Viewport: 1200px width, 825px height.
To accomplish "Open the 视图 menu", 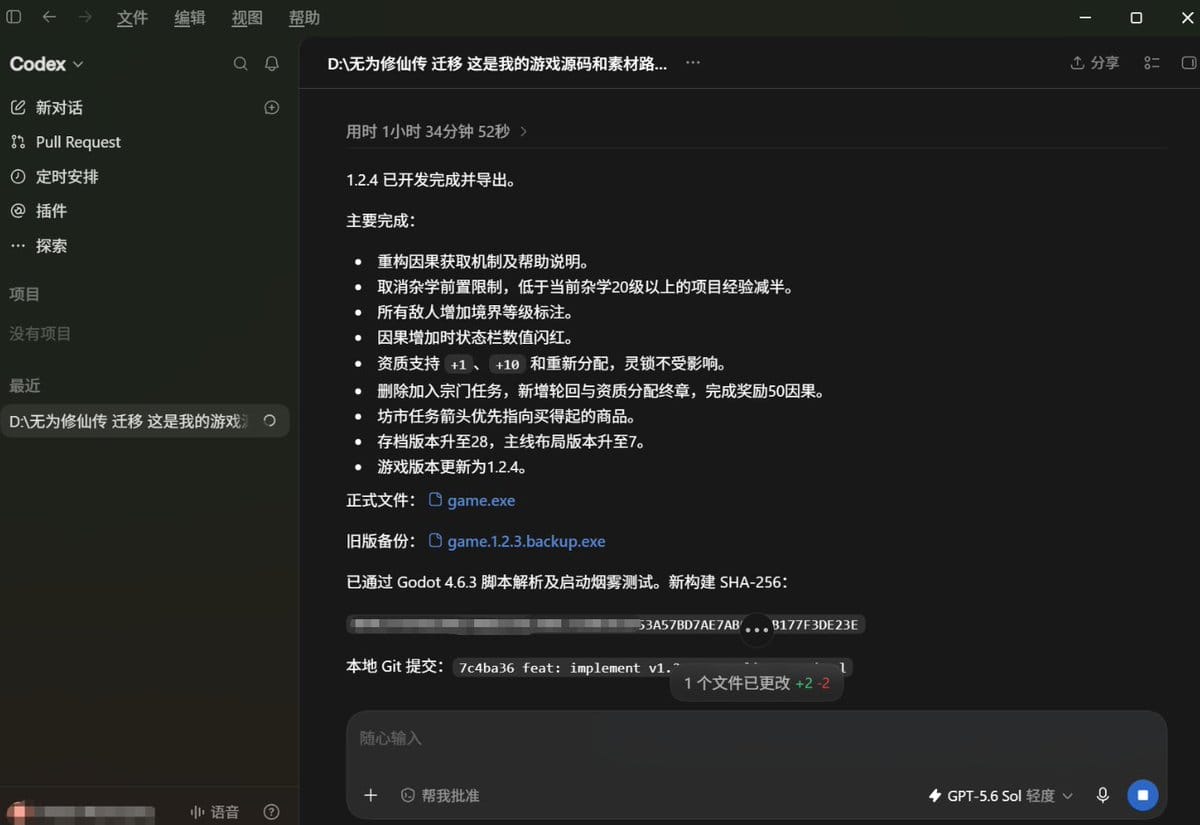I will 247,18.
